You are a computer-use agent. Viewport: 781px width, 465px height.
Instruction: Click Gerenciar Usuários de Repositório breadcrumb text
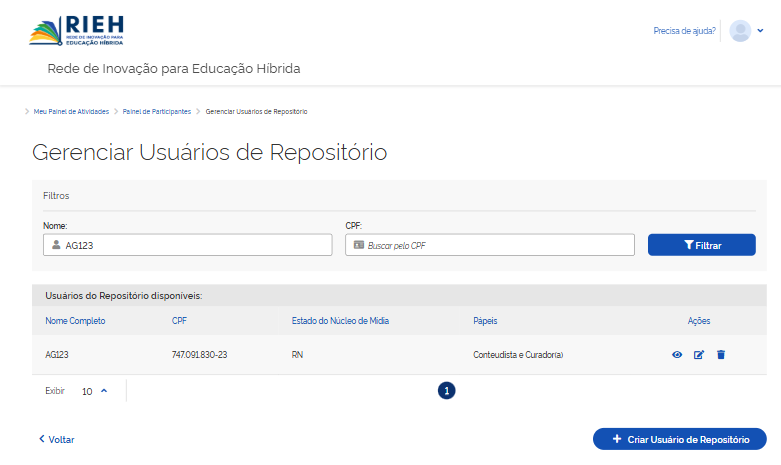coord(257,112)
